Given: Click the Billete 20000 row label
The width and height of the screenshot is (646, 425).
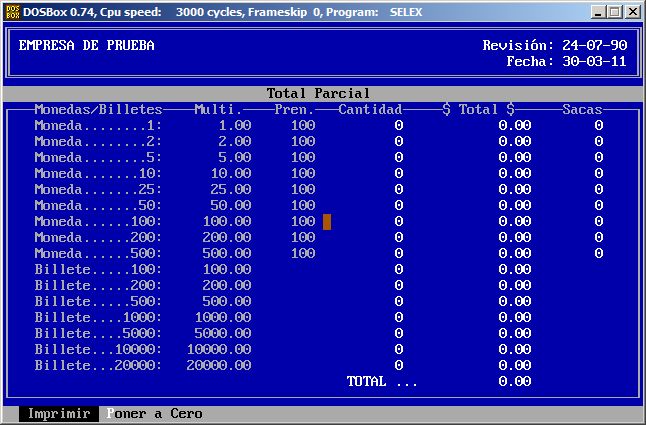Looking at the screenshot, I should (98, 366).
